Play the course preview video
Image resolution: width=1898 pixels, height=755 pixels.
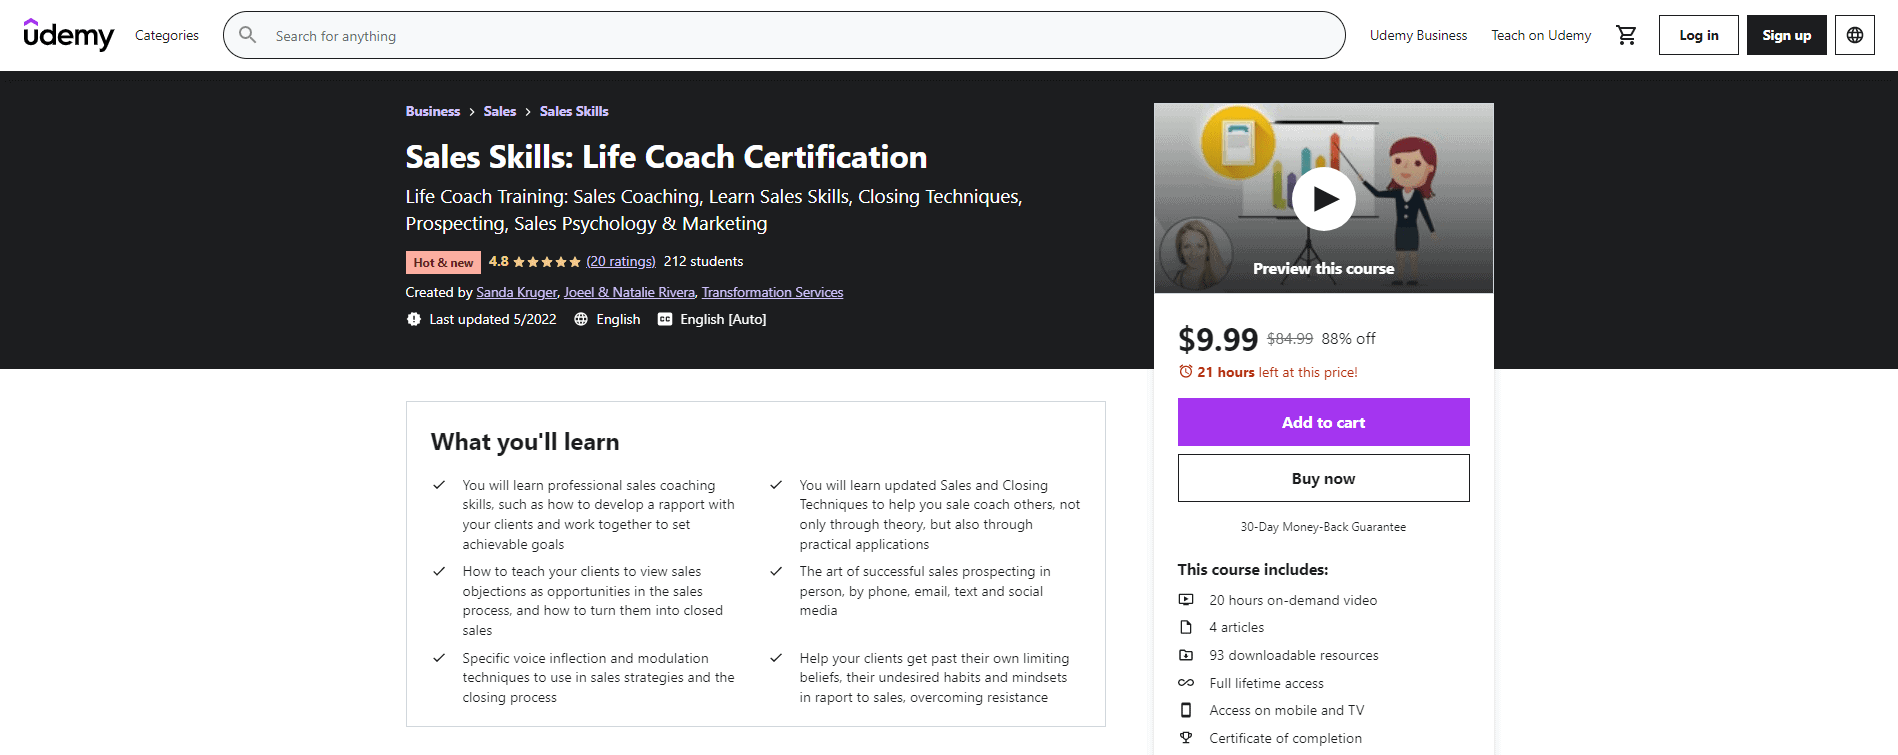[1323, 198]
